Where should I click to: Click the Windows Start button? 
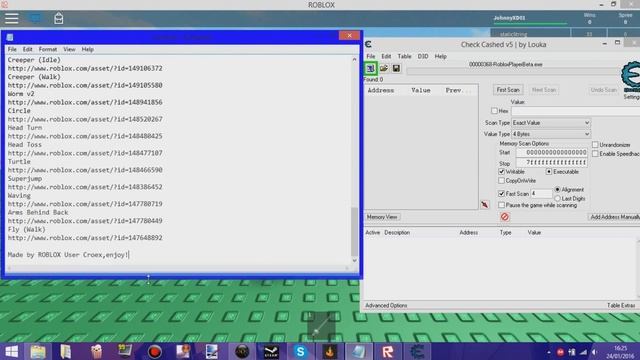tap(11, 351)
